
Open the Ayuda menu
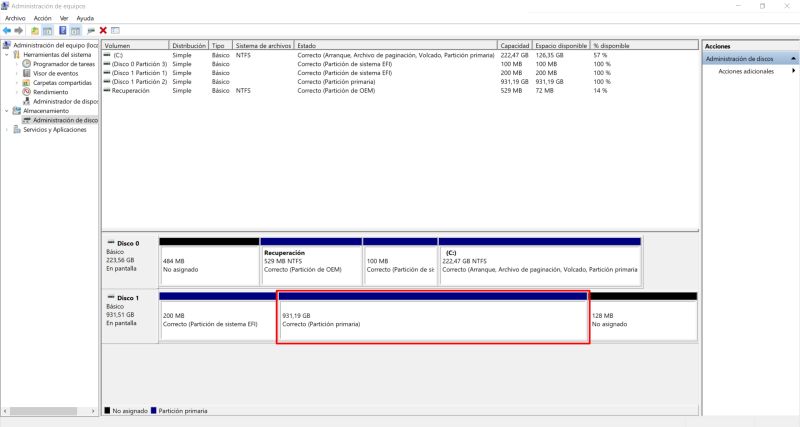[x=85, y=18]
